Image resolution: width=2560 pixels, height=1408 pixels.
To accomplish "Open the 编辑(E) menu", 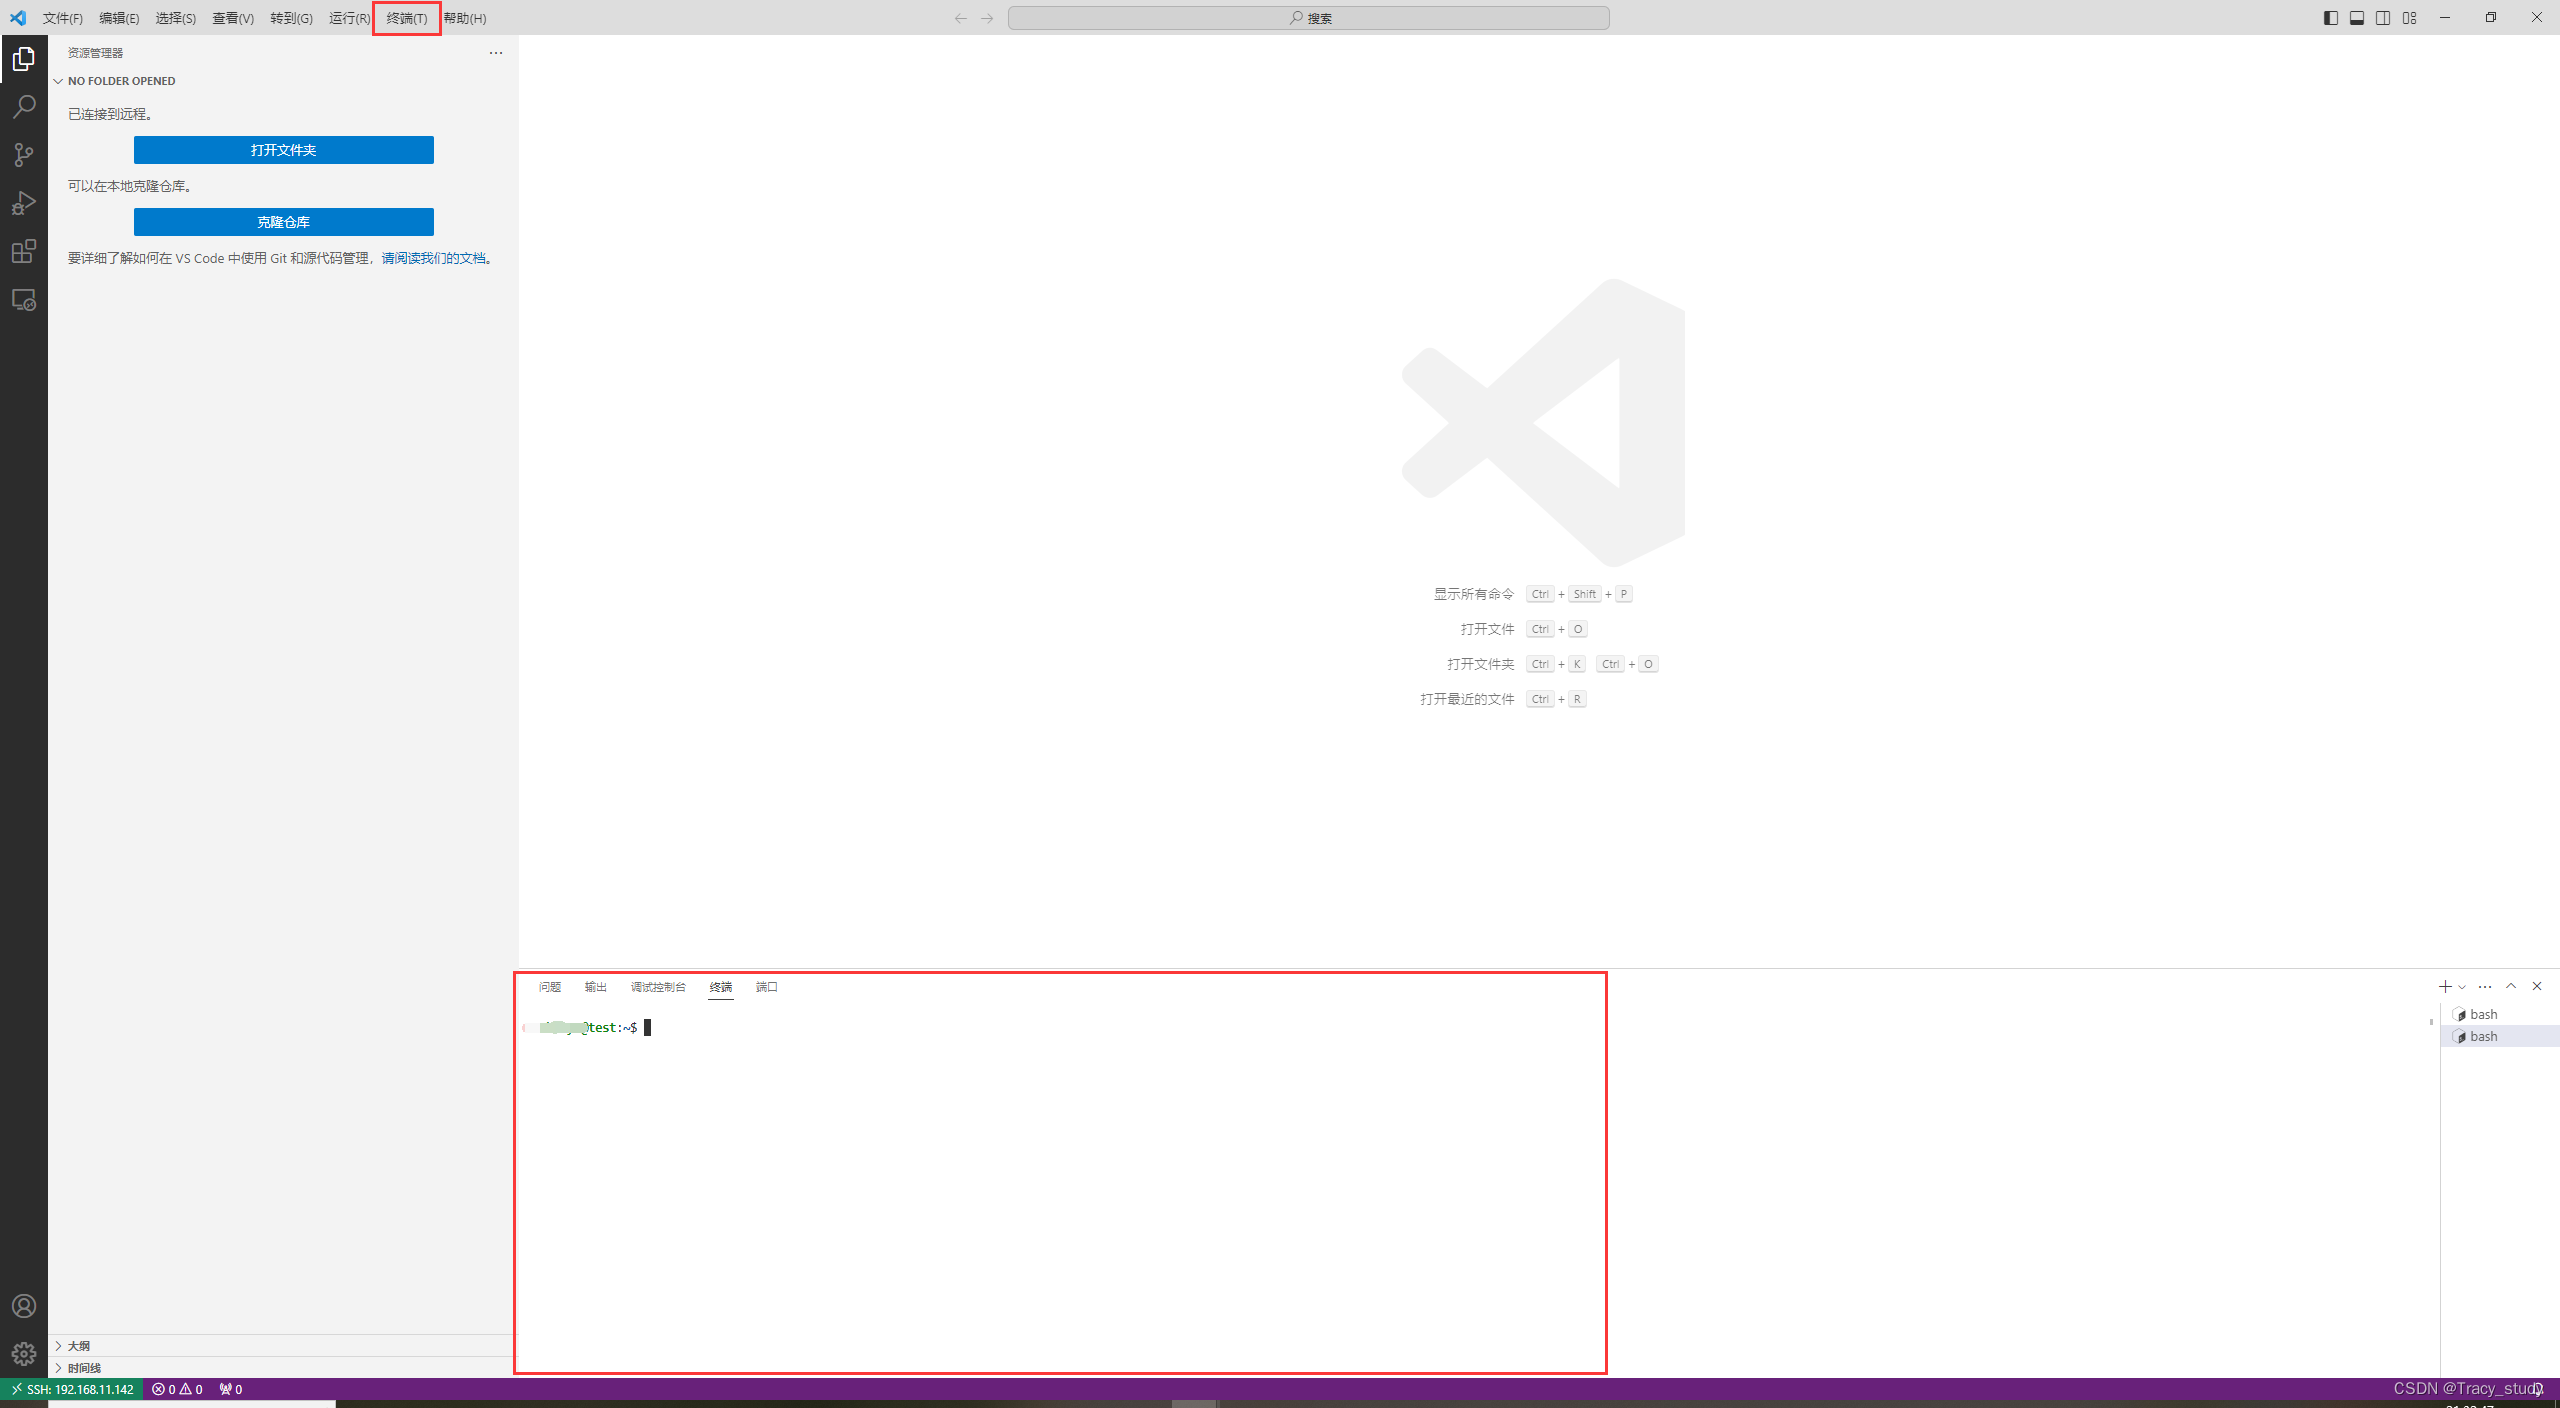I will click(x=119, y=18).
